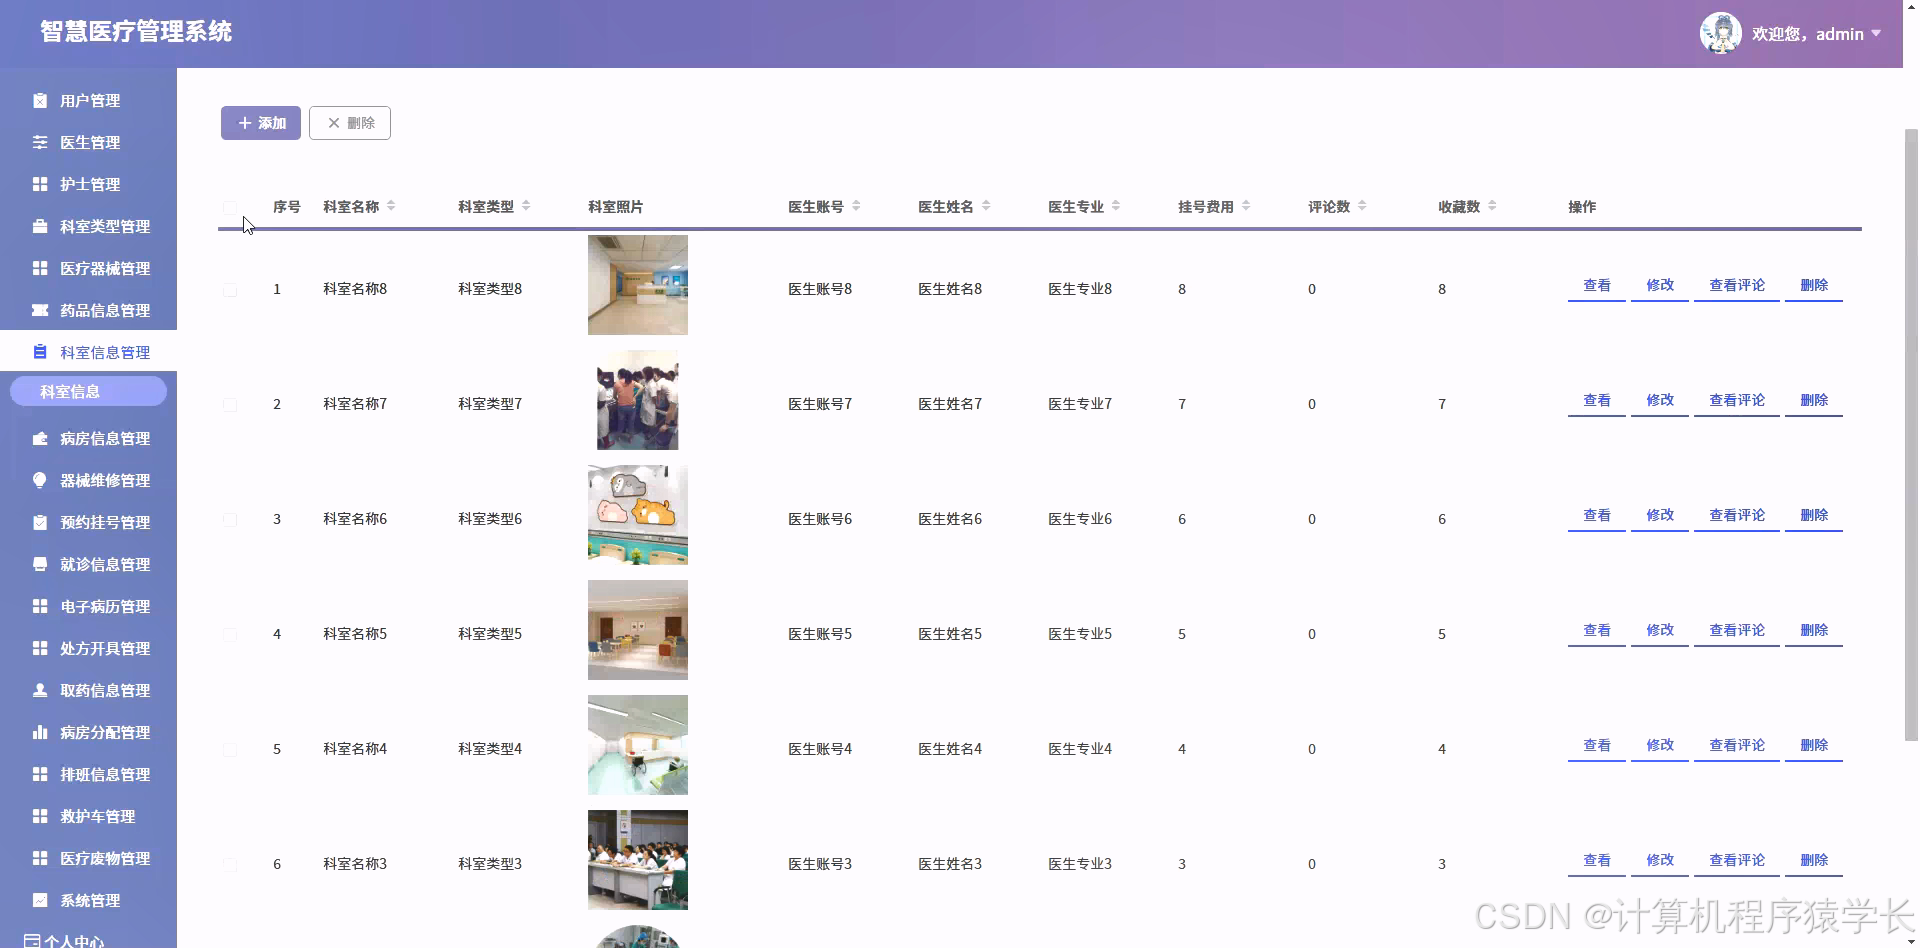Sort by the 科室名称 column arrows
The height and width of the screenshot is (948, 1920).
(x=391, y=206)
